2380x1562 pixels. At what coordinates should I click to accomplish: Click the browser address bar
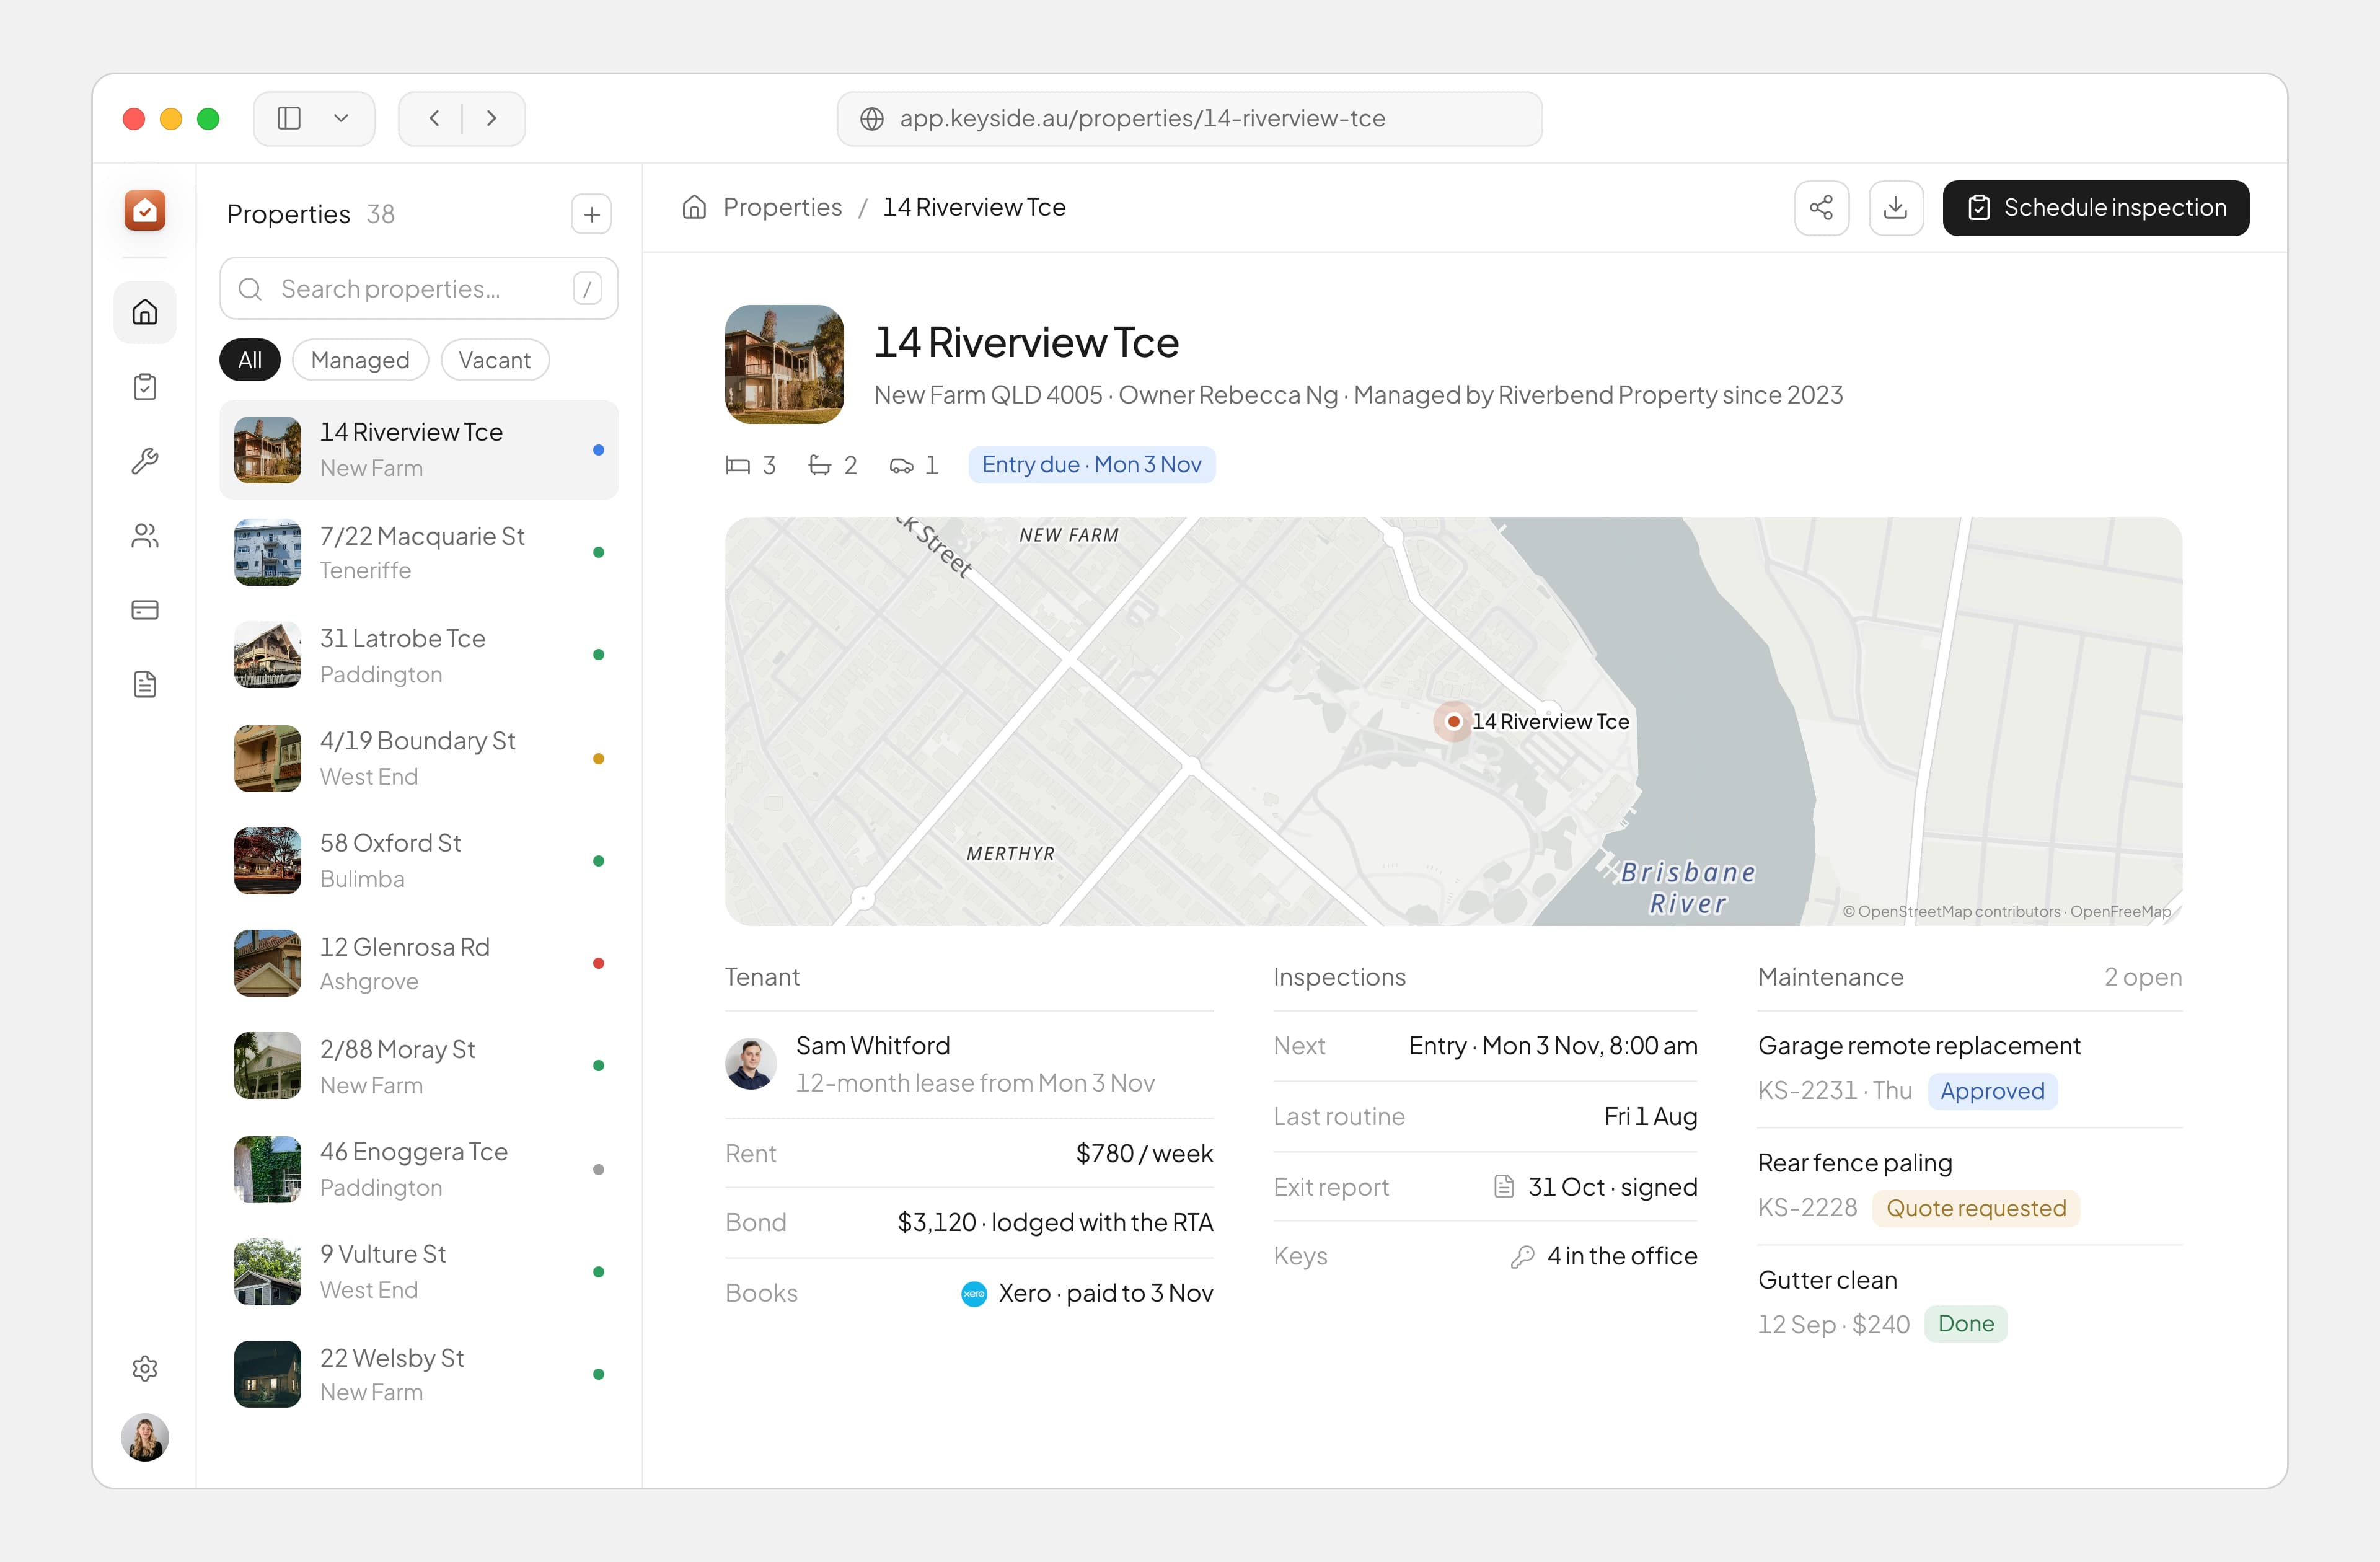pyautogui.click(x=1189, y=119)
